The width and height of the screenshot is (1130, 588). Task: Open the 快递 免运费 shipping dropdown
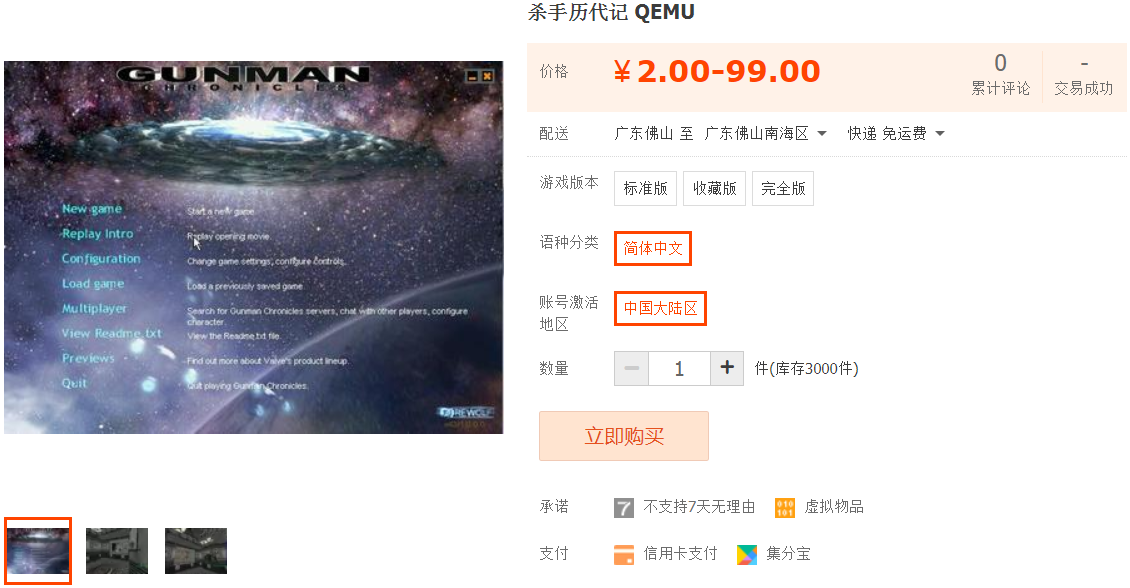(896, 133)
